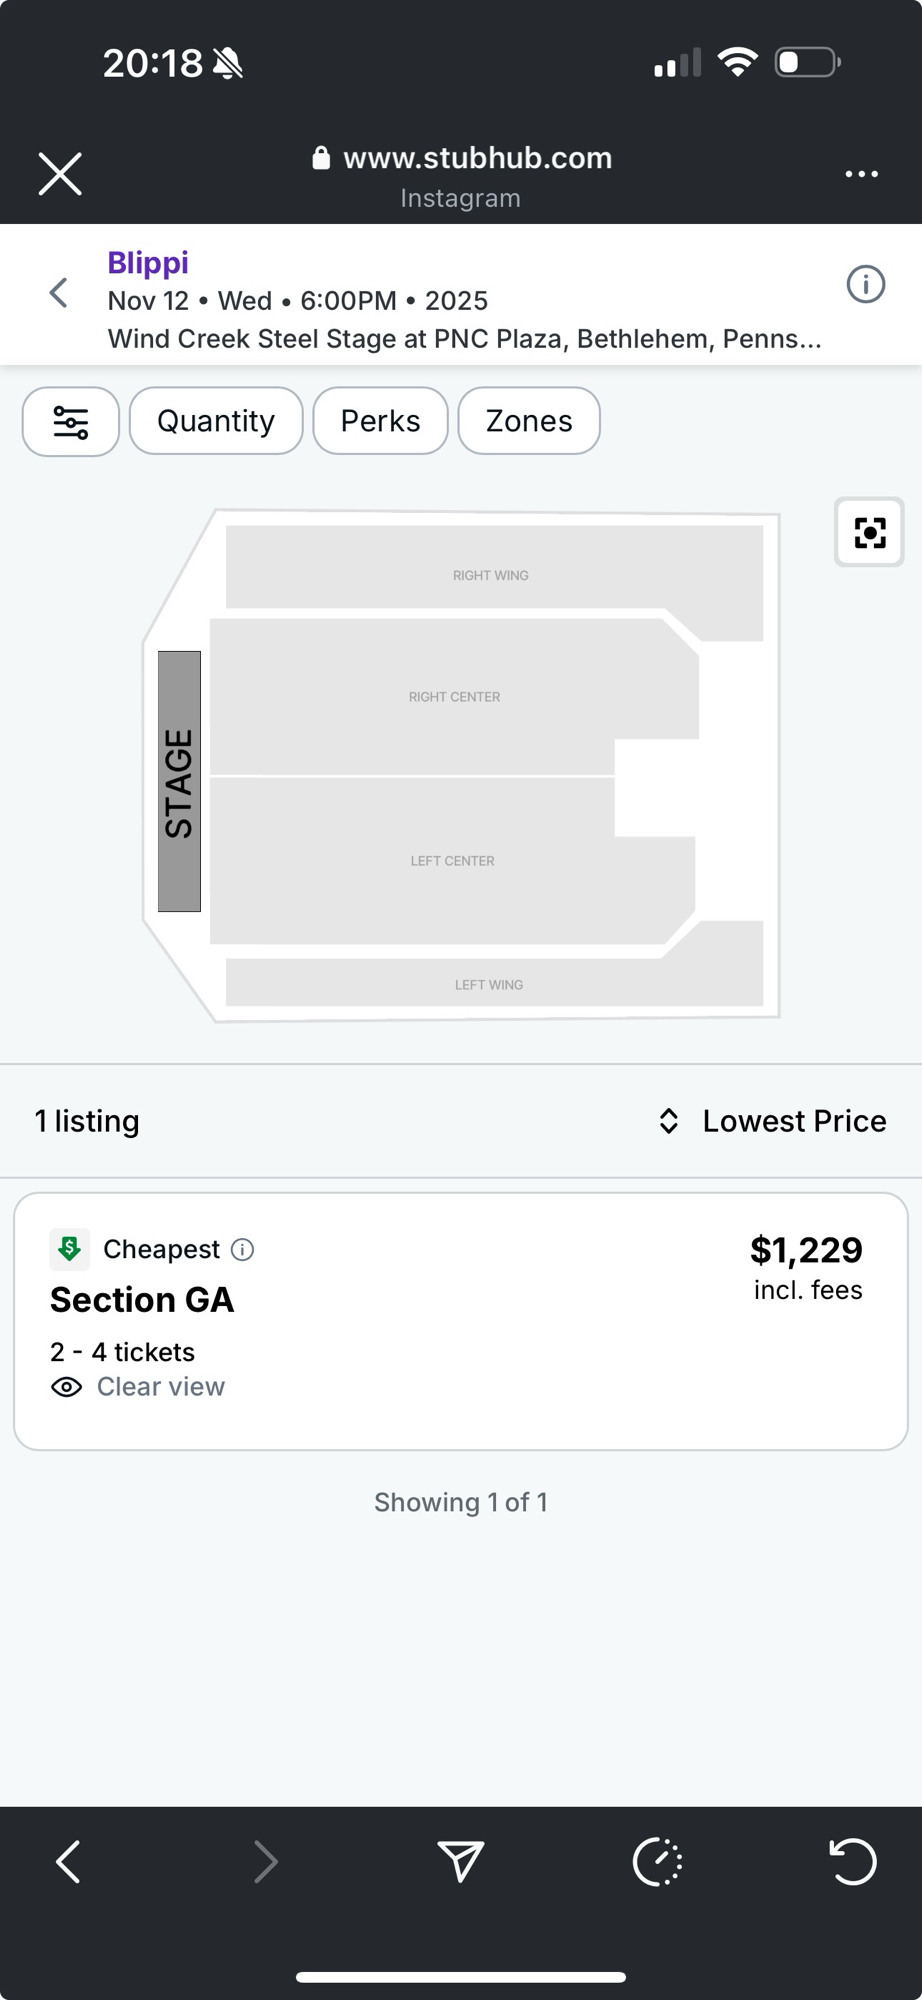
Task: Select the Right Center map section
Action: pyautogui.click(x=454, y=697)
